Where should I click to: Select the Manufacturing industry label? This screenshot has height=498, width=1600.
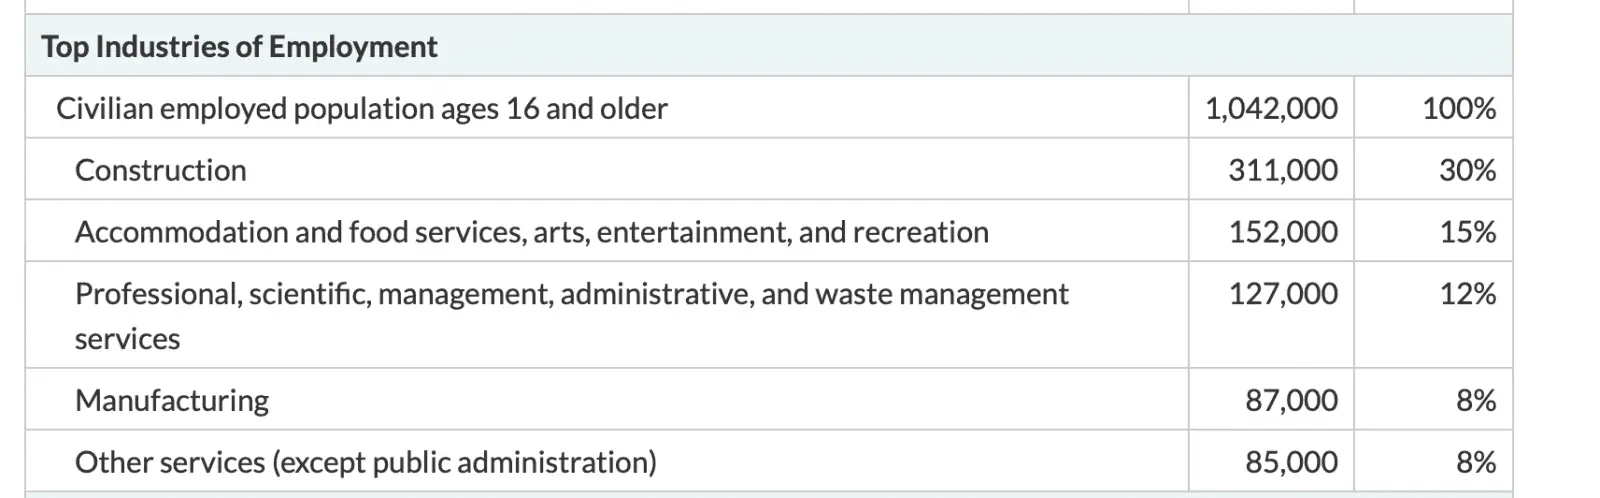pyautogui.click(x=172, y=400)
